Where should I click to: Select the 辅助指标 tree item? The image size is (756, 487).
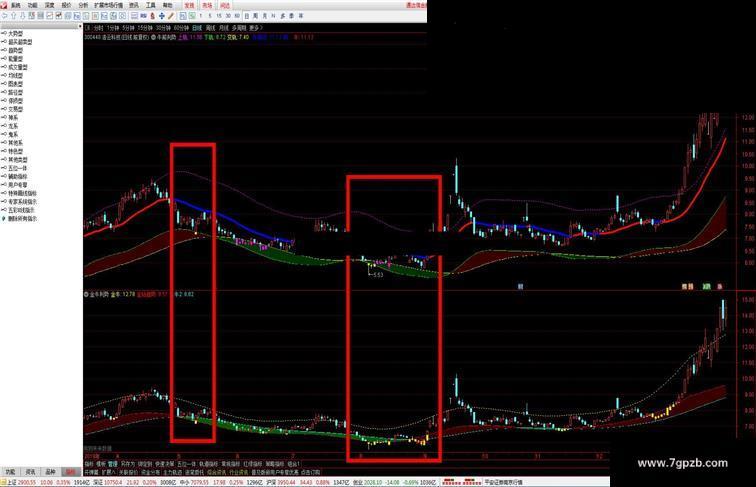pyautogui.click(x=18, y=176)
